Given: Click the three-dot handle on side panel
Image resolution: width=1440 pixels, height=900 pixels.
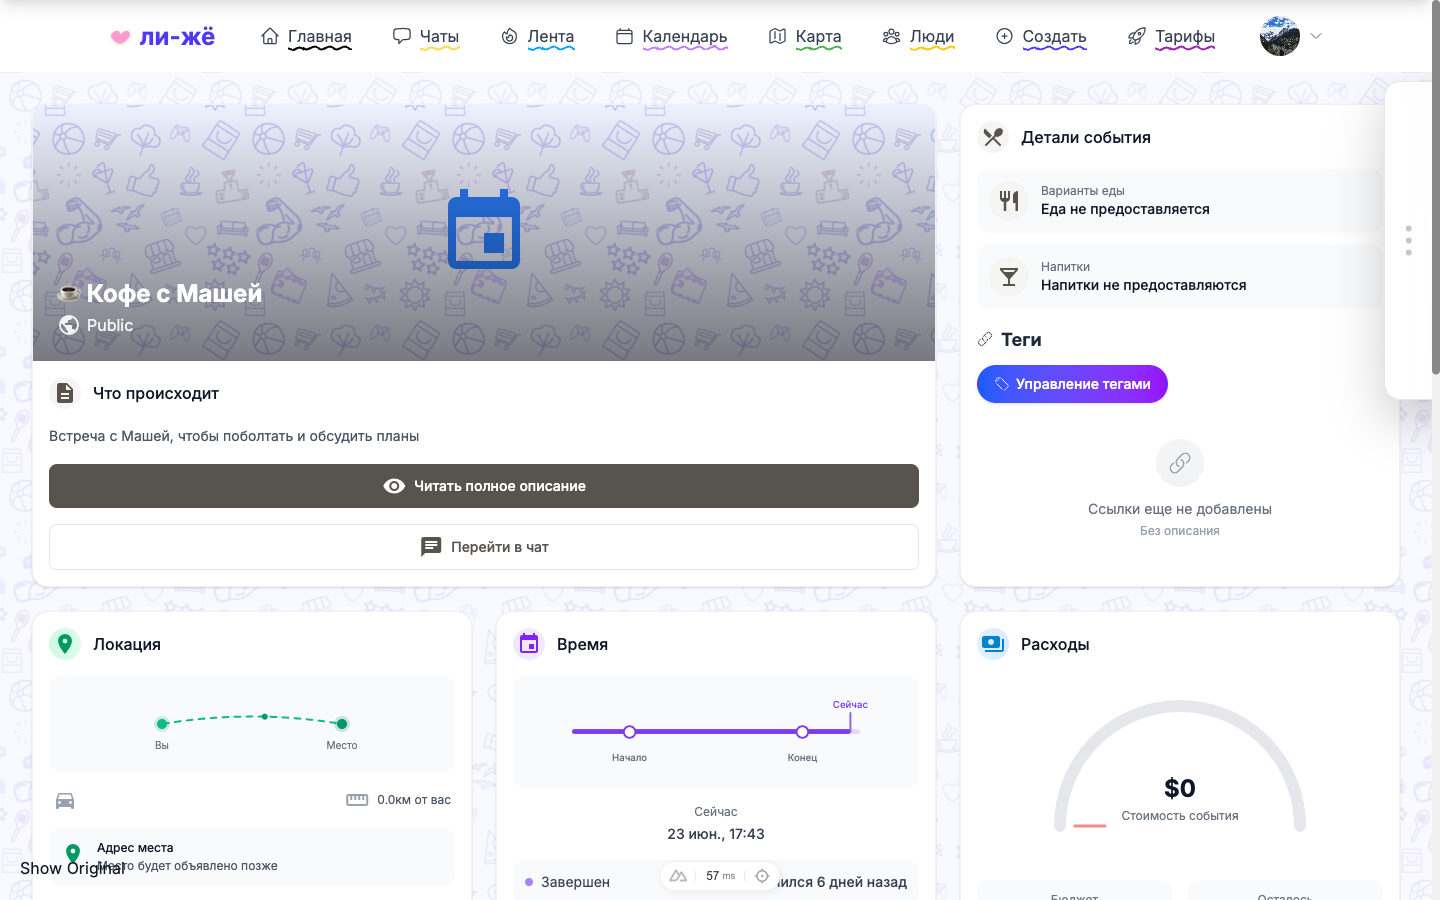Looking at the screenshot, I should point(1408,240).
